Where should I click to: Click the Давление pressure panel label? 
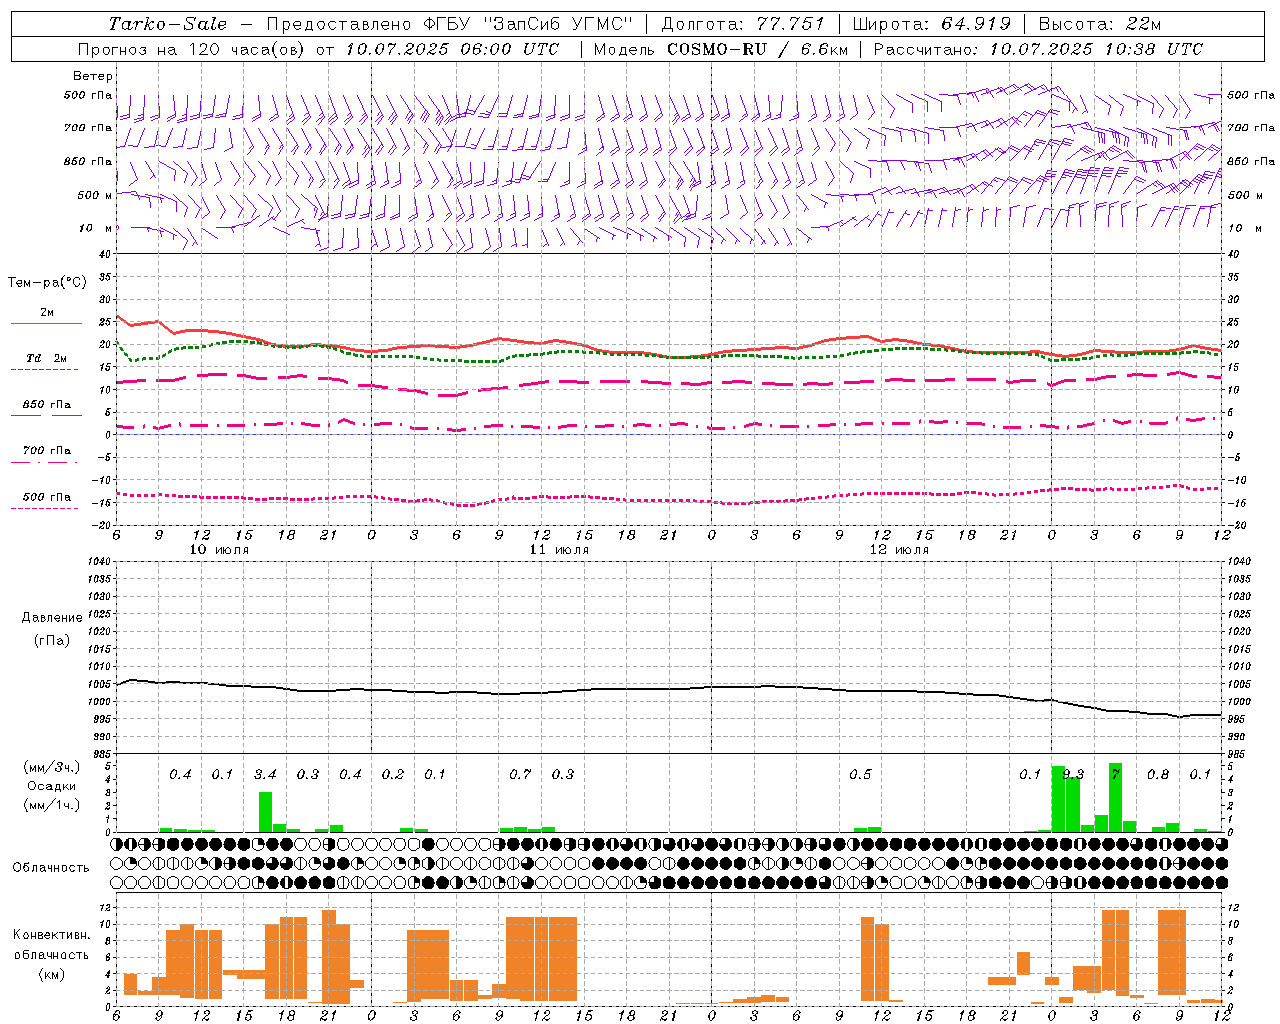[51, 618]
